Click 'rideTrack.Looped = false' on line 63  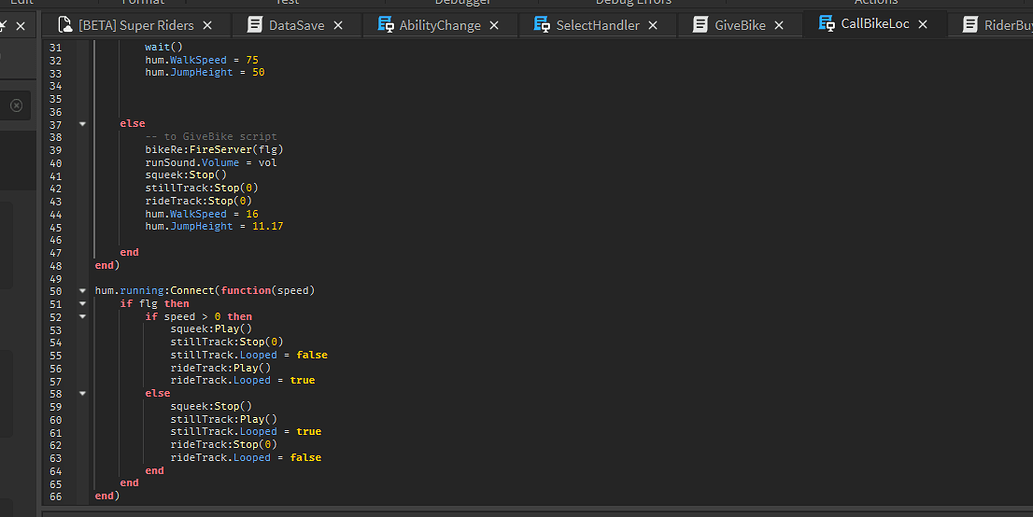246,457
